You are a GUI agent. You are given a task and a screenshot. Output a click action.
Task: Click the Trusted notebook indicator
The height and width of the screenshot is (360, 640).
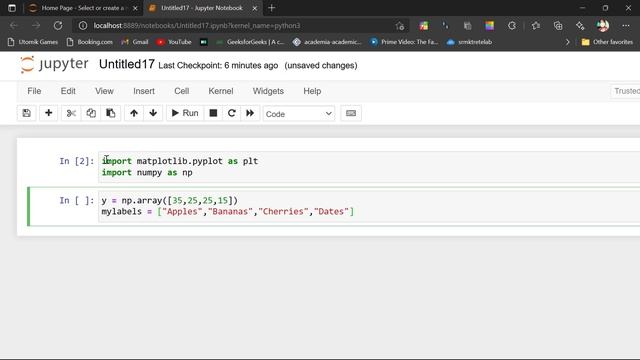point(626,91)
